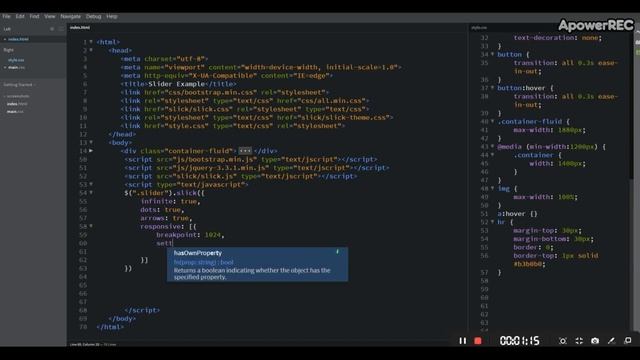Open the View menu
640x360 pixels.
(50, 17)
